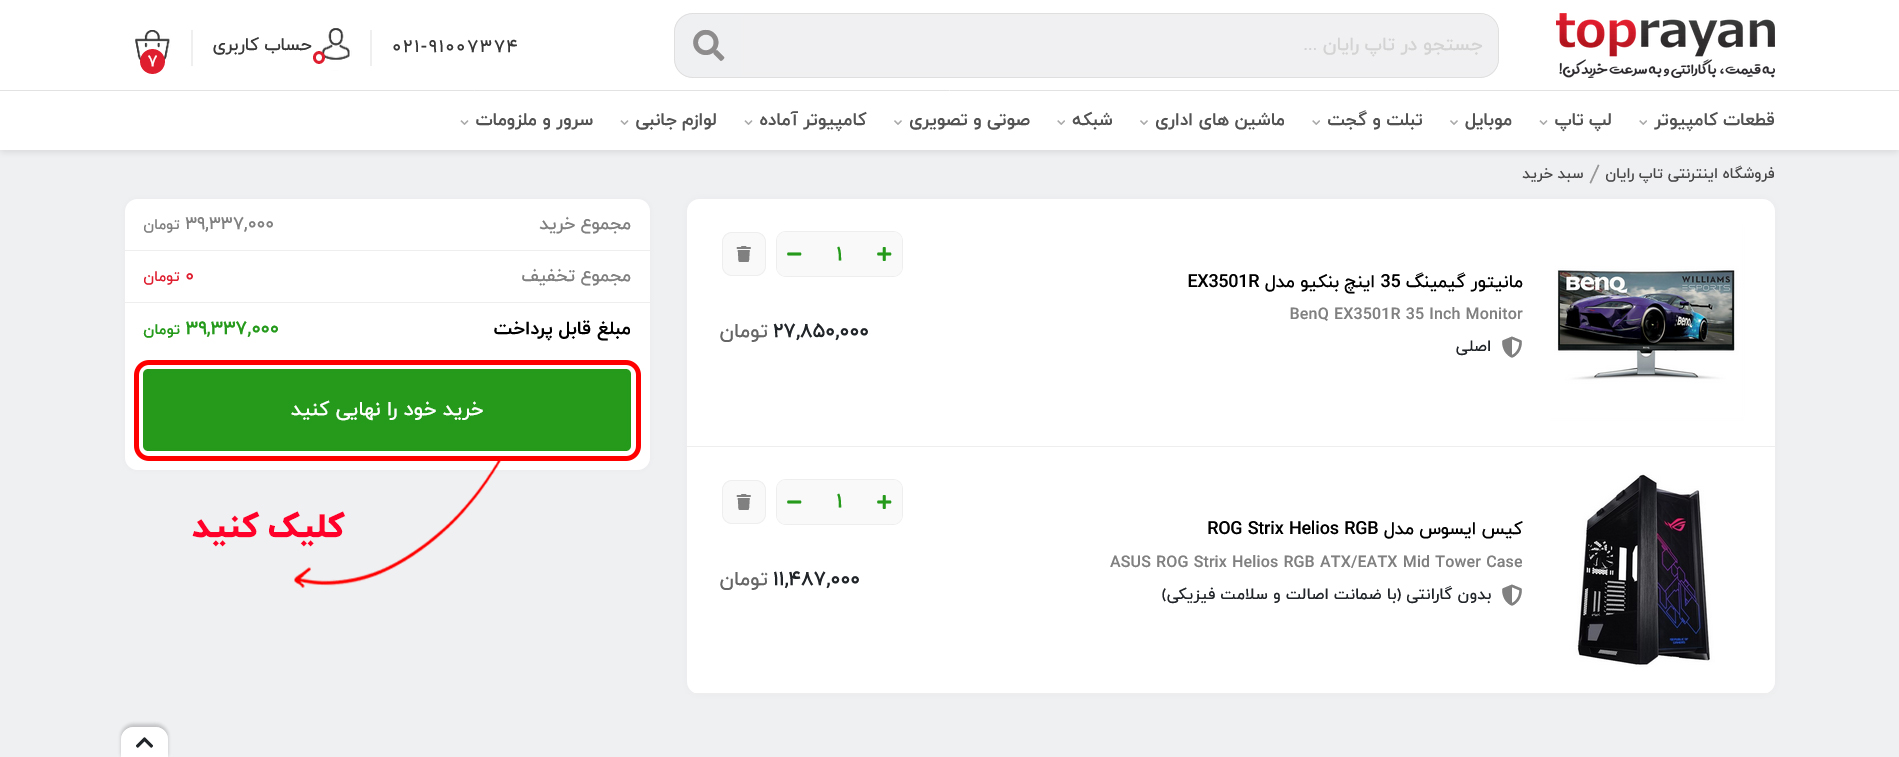Open the shopping basket icon
The height and width of the screenshot is (757, 1899).
click(x=152, y=52)
